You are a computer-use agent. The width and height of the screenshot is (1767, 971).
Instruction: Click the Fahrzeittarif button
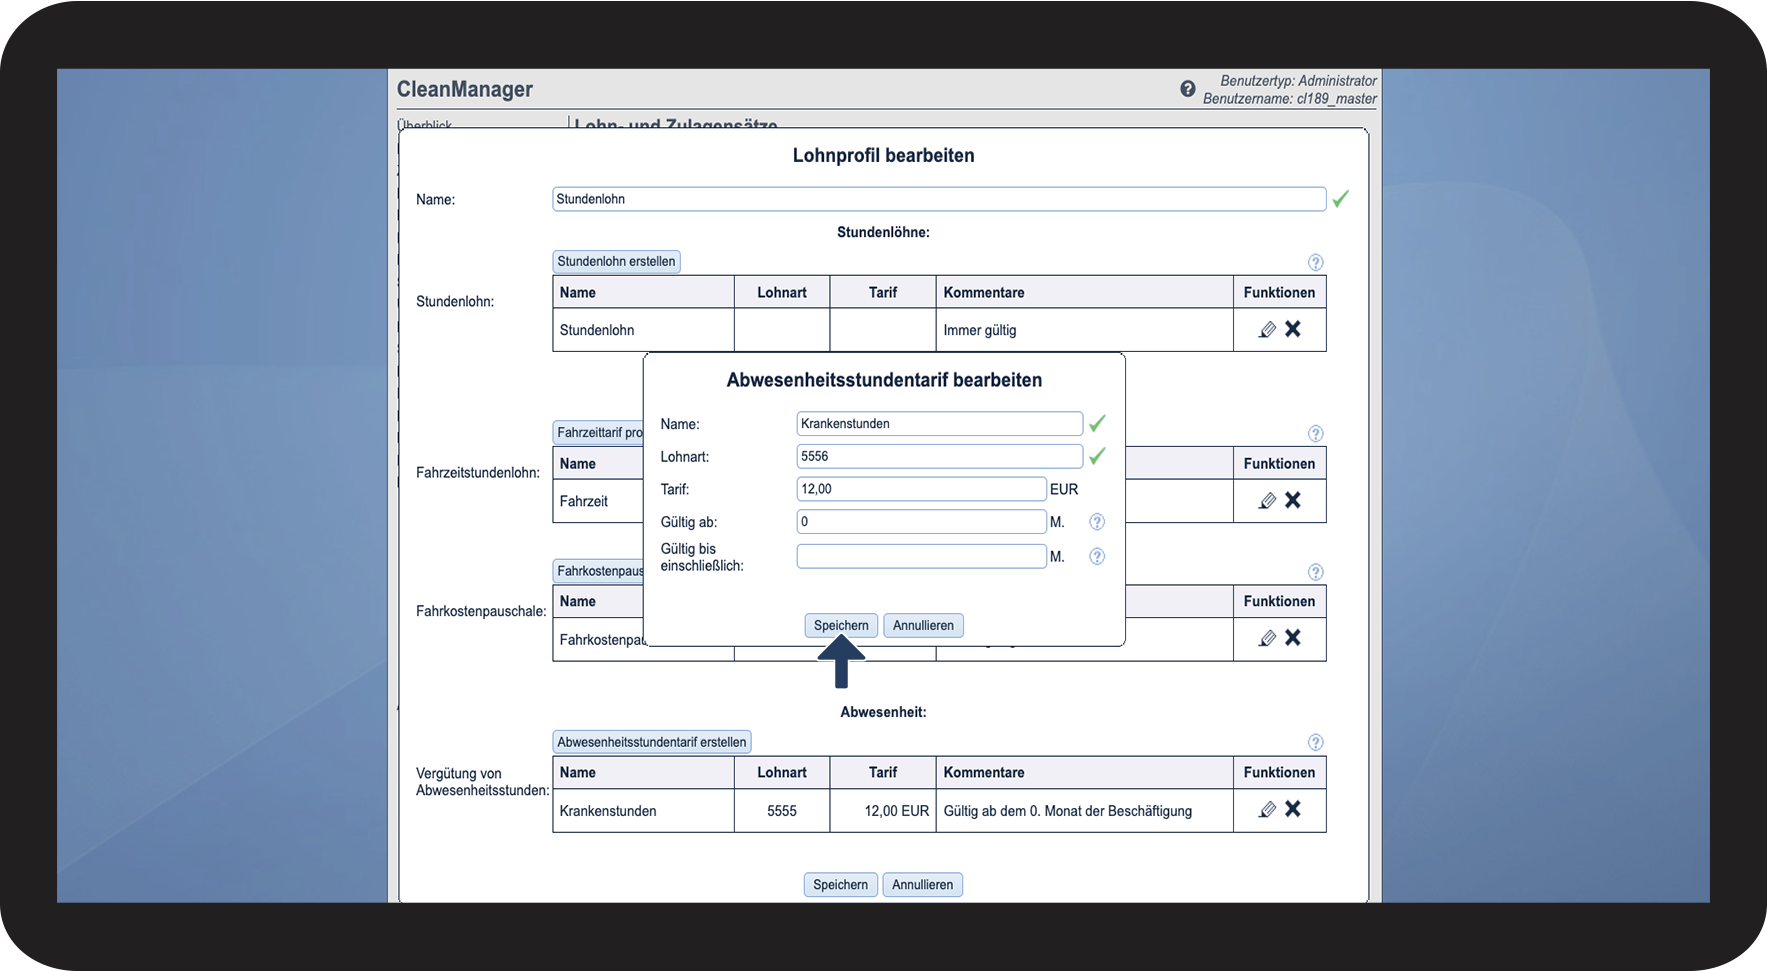pyautogui.click(x=599, y=433)
